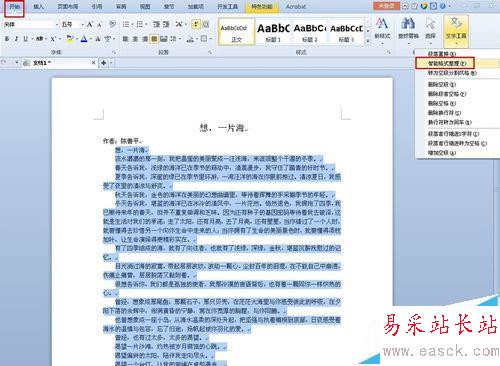The width and height of the screenshot is (500, 366).
Task: Increase paragraph indent
Action: [x=166, y=24]
